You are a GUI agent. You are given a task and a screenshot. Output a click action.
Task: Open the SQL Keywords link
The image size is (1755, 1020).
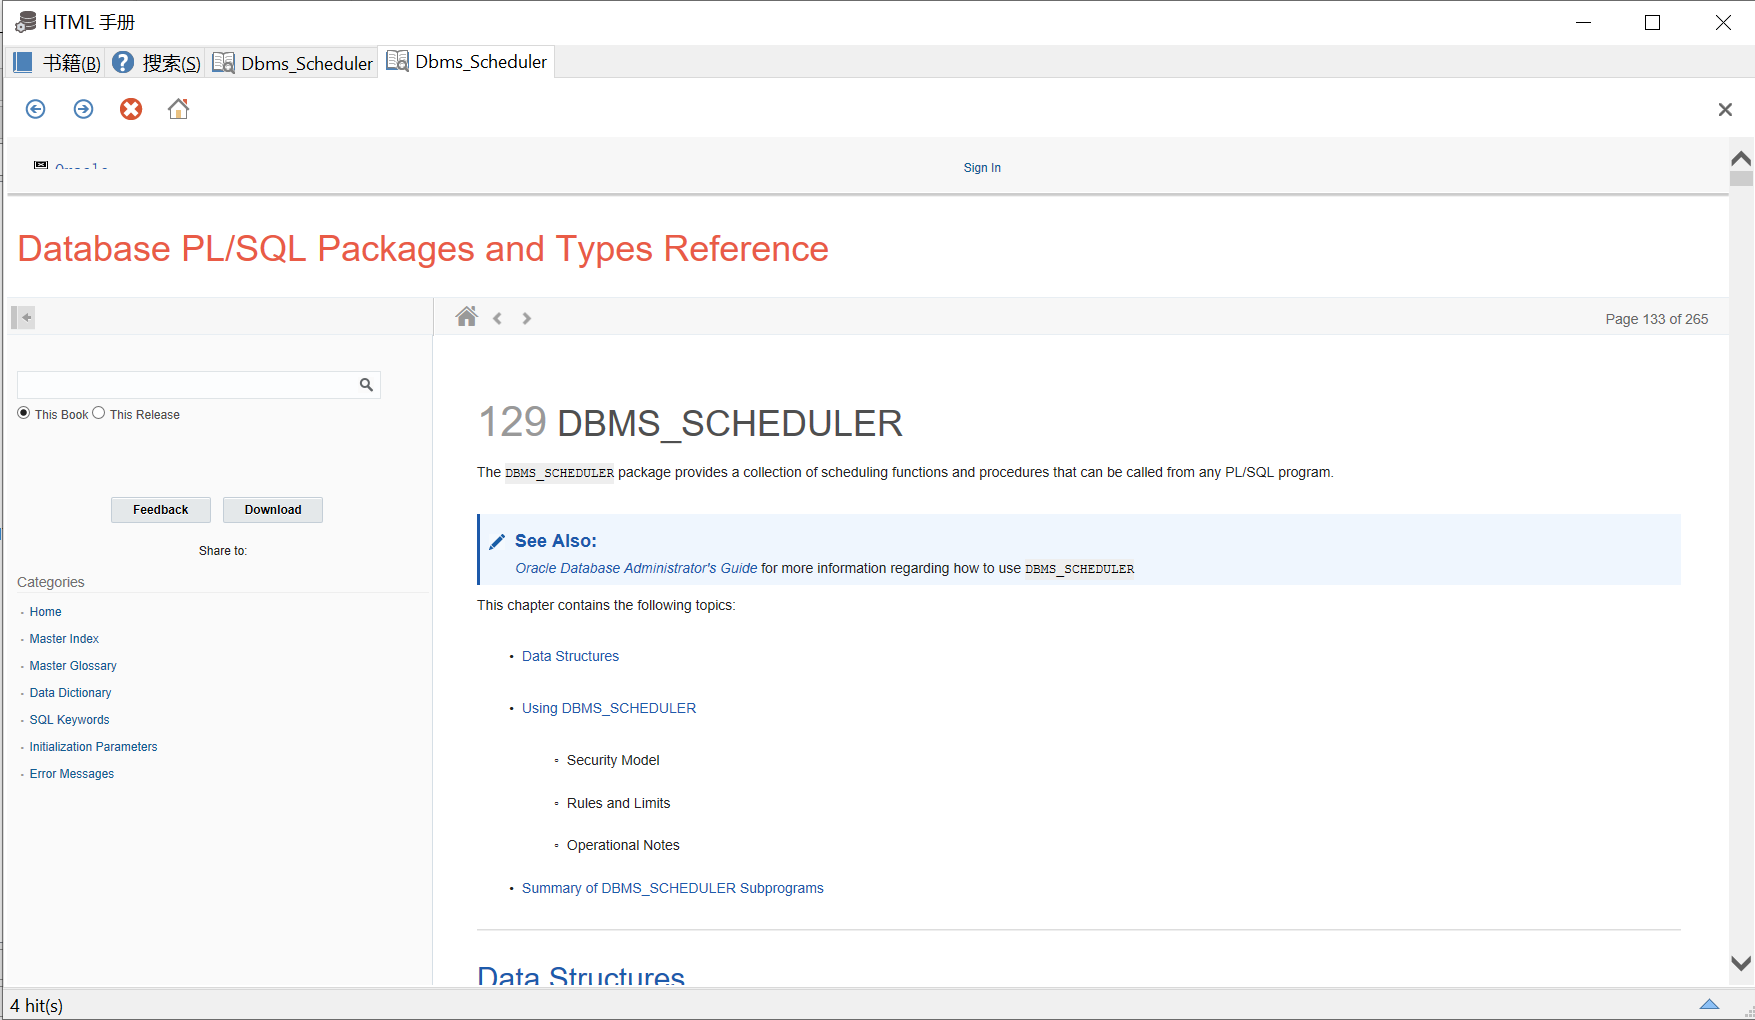coord(69,720)
